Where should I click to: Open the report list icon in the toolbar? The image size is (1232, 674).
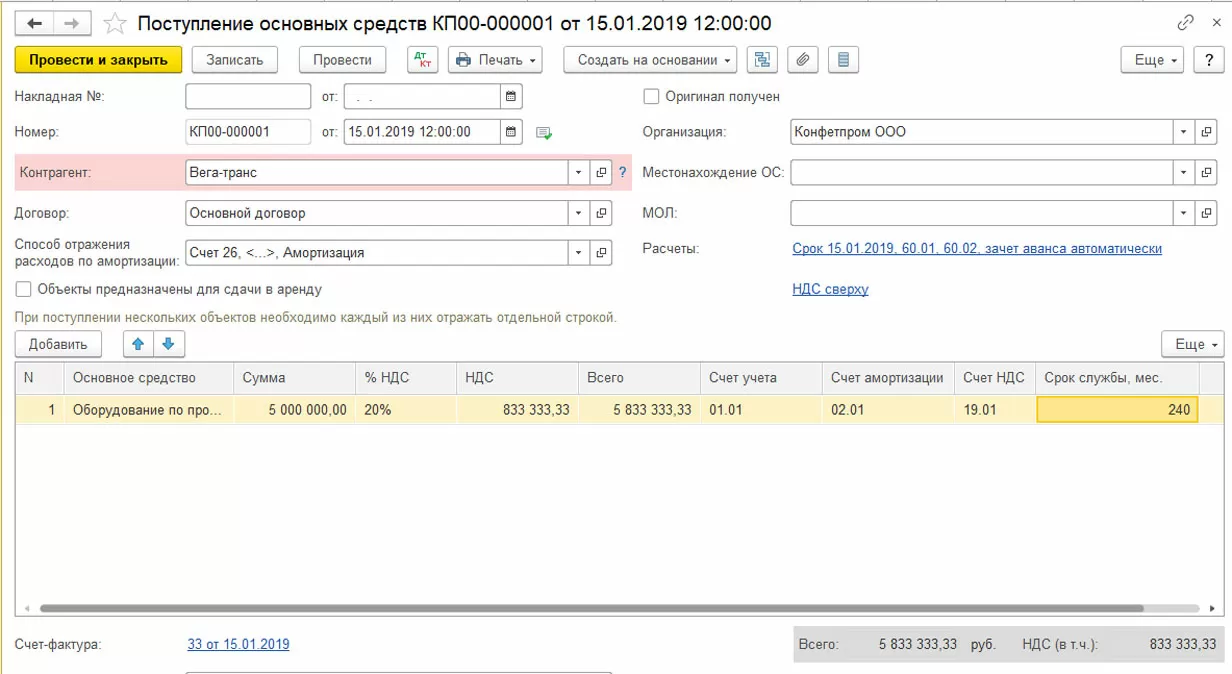pyautogui.click(x=843, y=60)
